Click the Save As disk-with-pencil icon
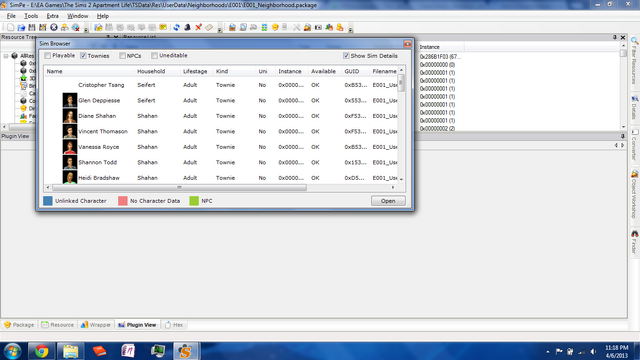 (x=42, y=27)
